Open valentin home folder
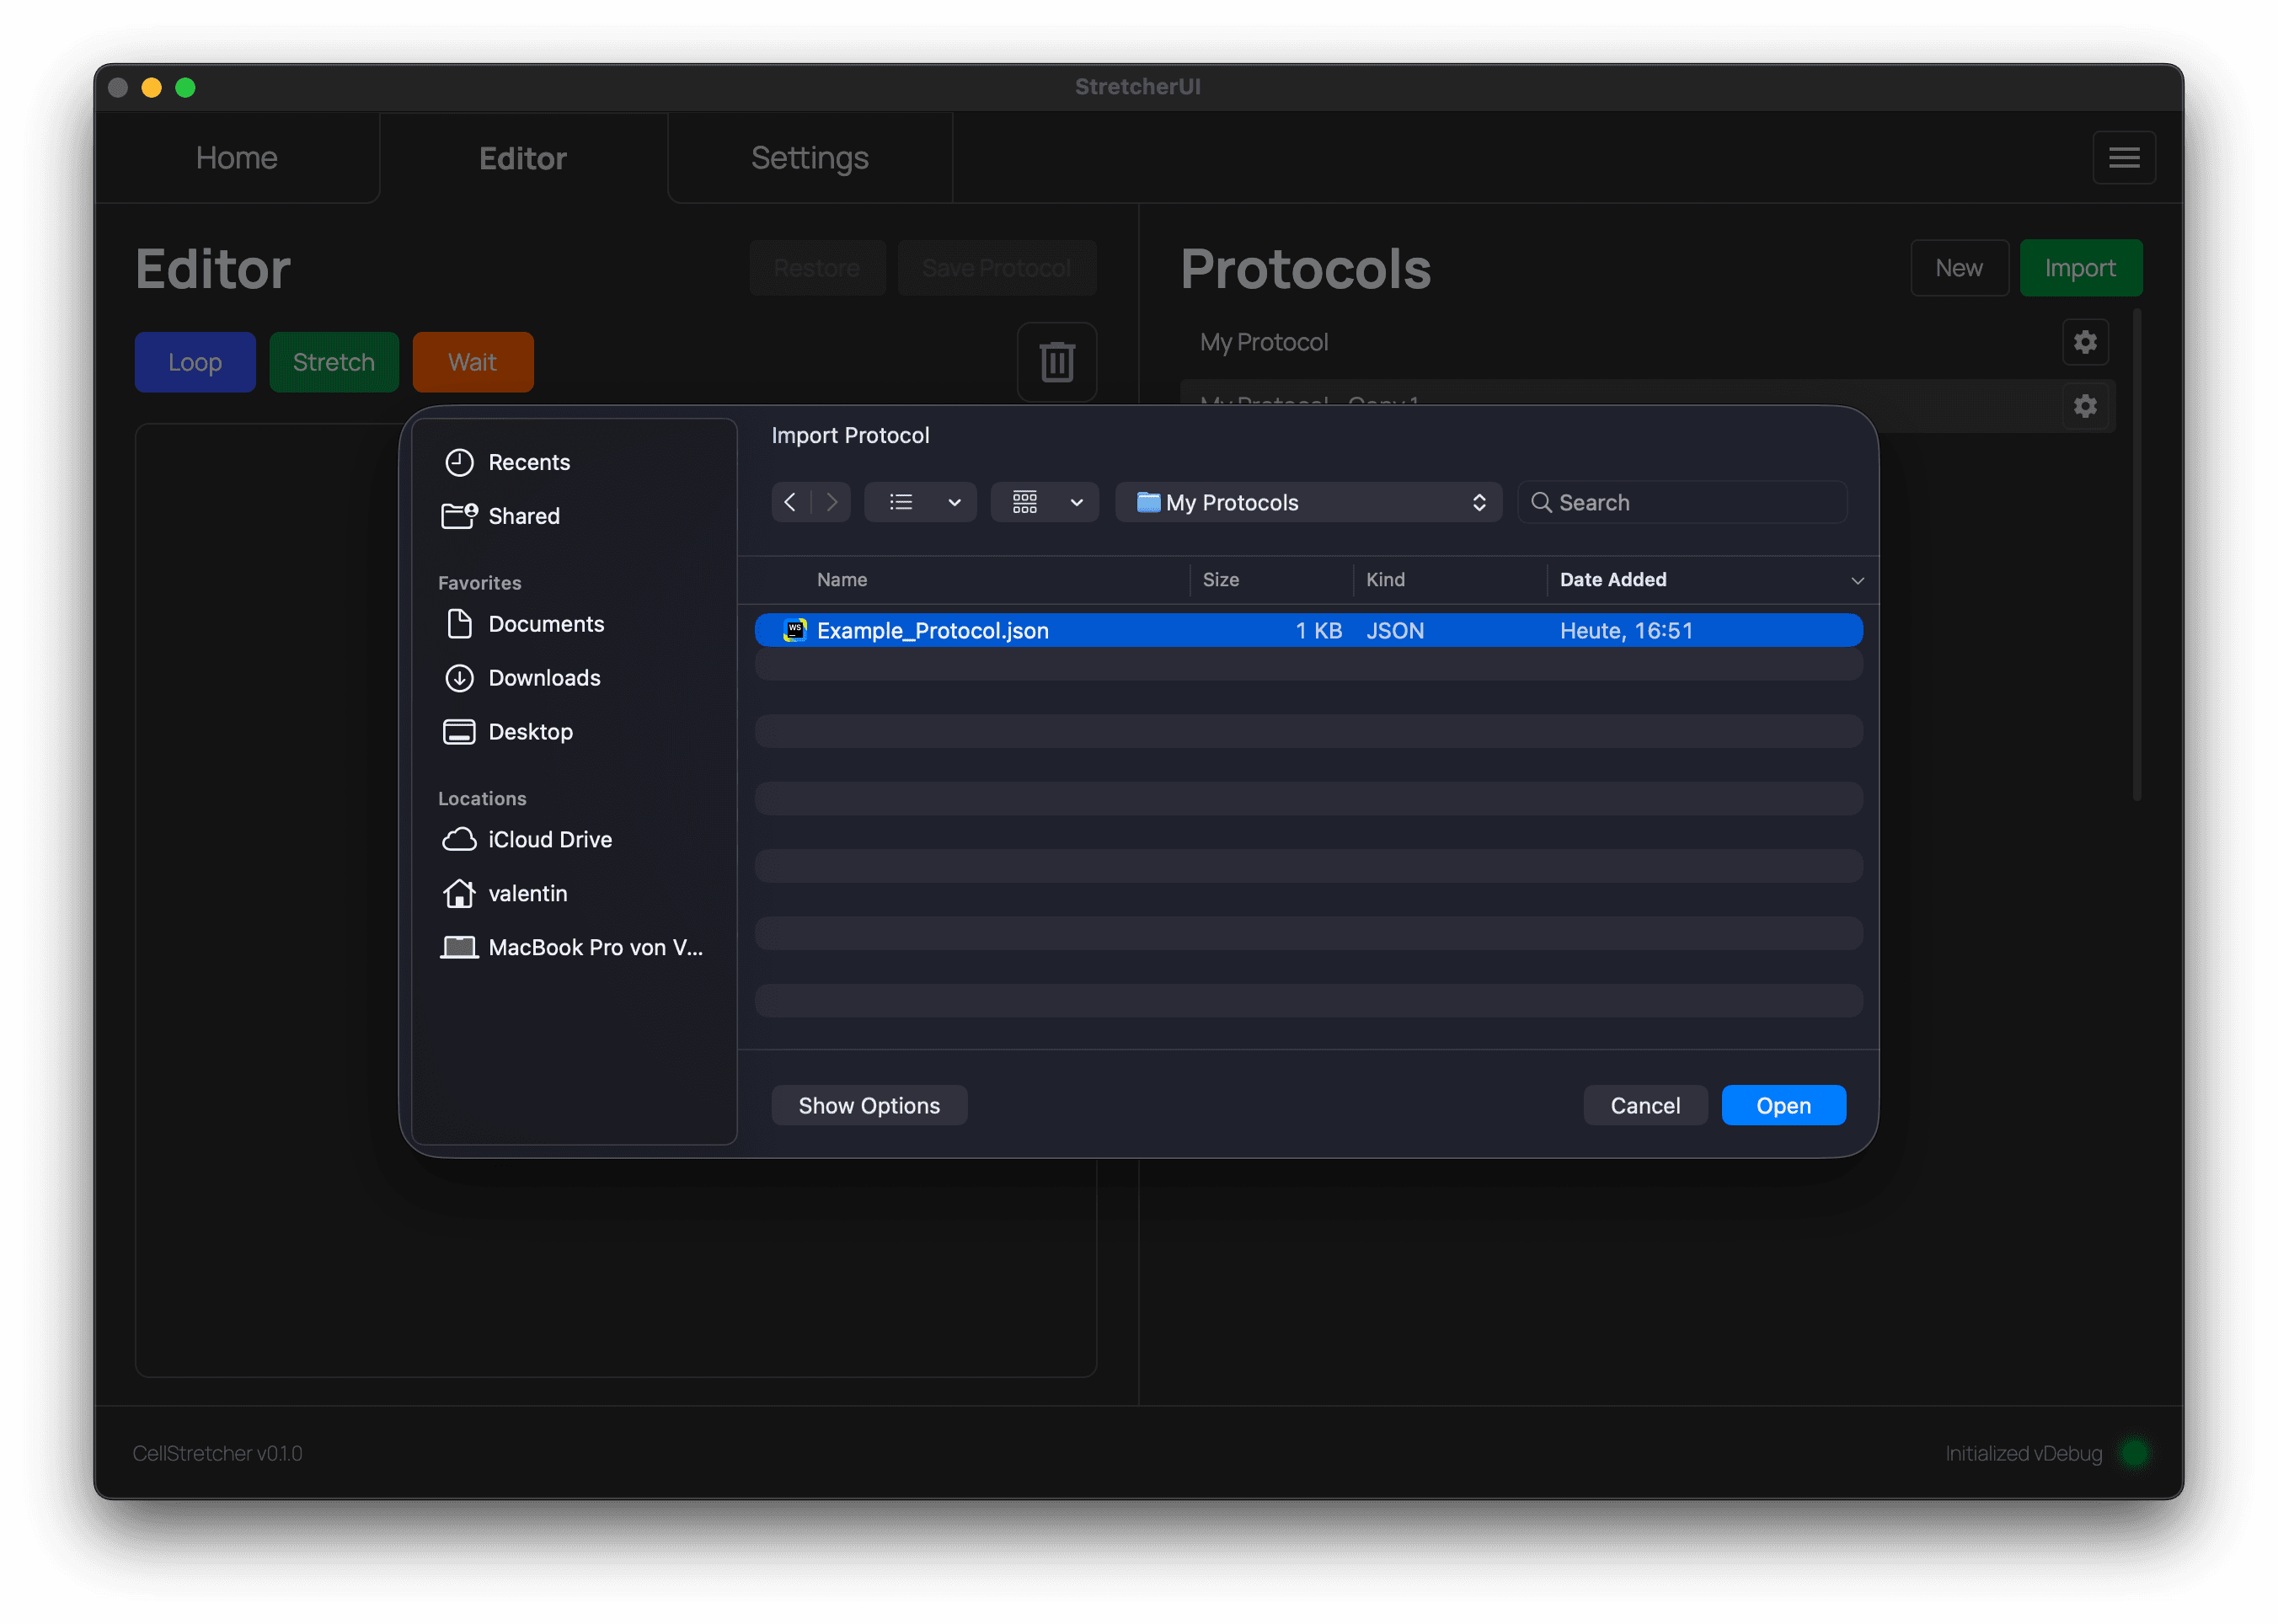 coord(574,894)
